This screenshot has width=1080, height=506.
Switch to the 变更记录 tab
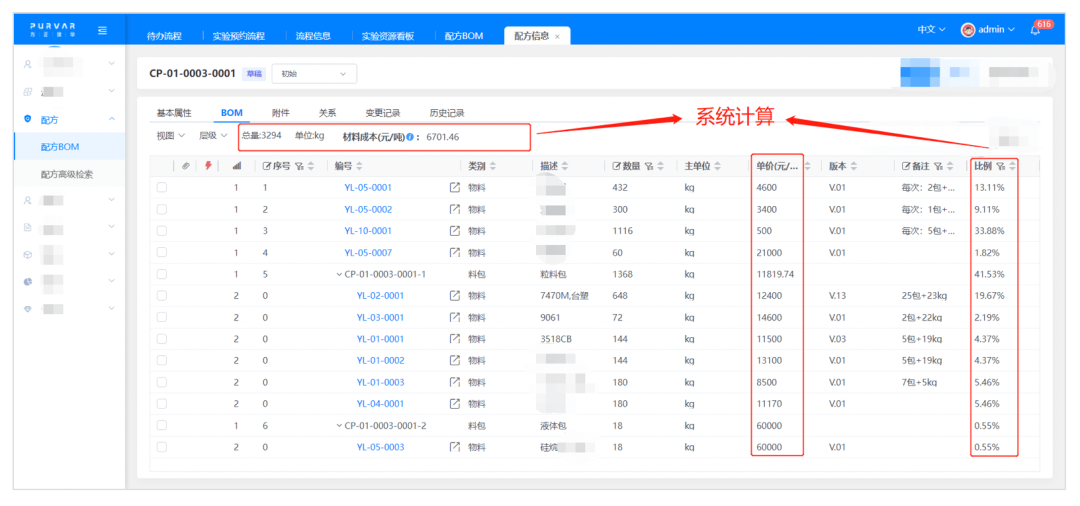[382, 113]
